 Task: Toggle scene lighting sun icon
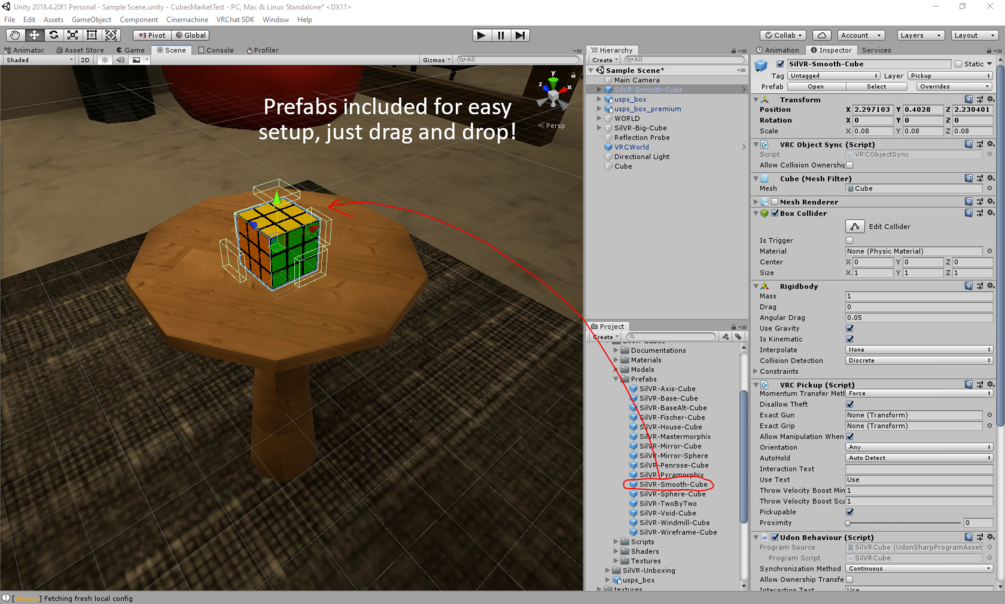pyautogui.click(x=104, y=60)
